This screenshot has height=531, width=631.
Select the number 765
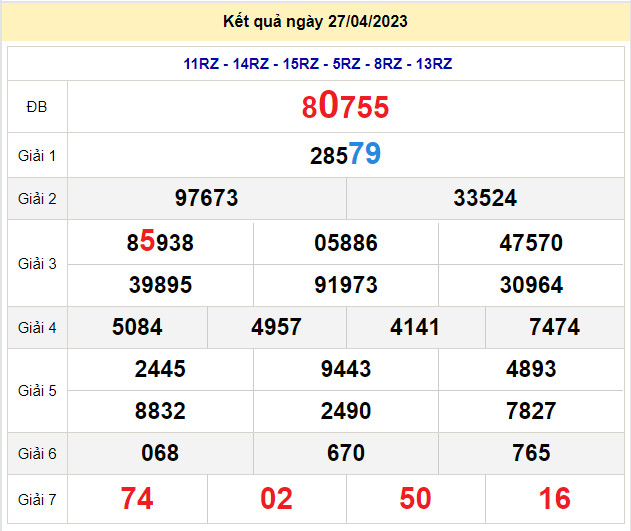[531, 453]
